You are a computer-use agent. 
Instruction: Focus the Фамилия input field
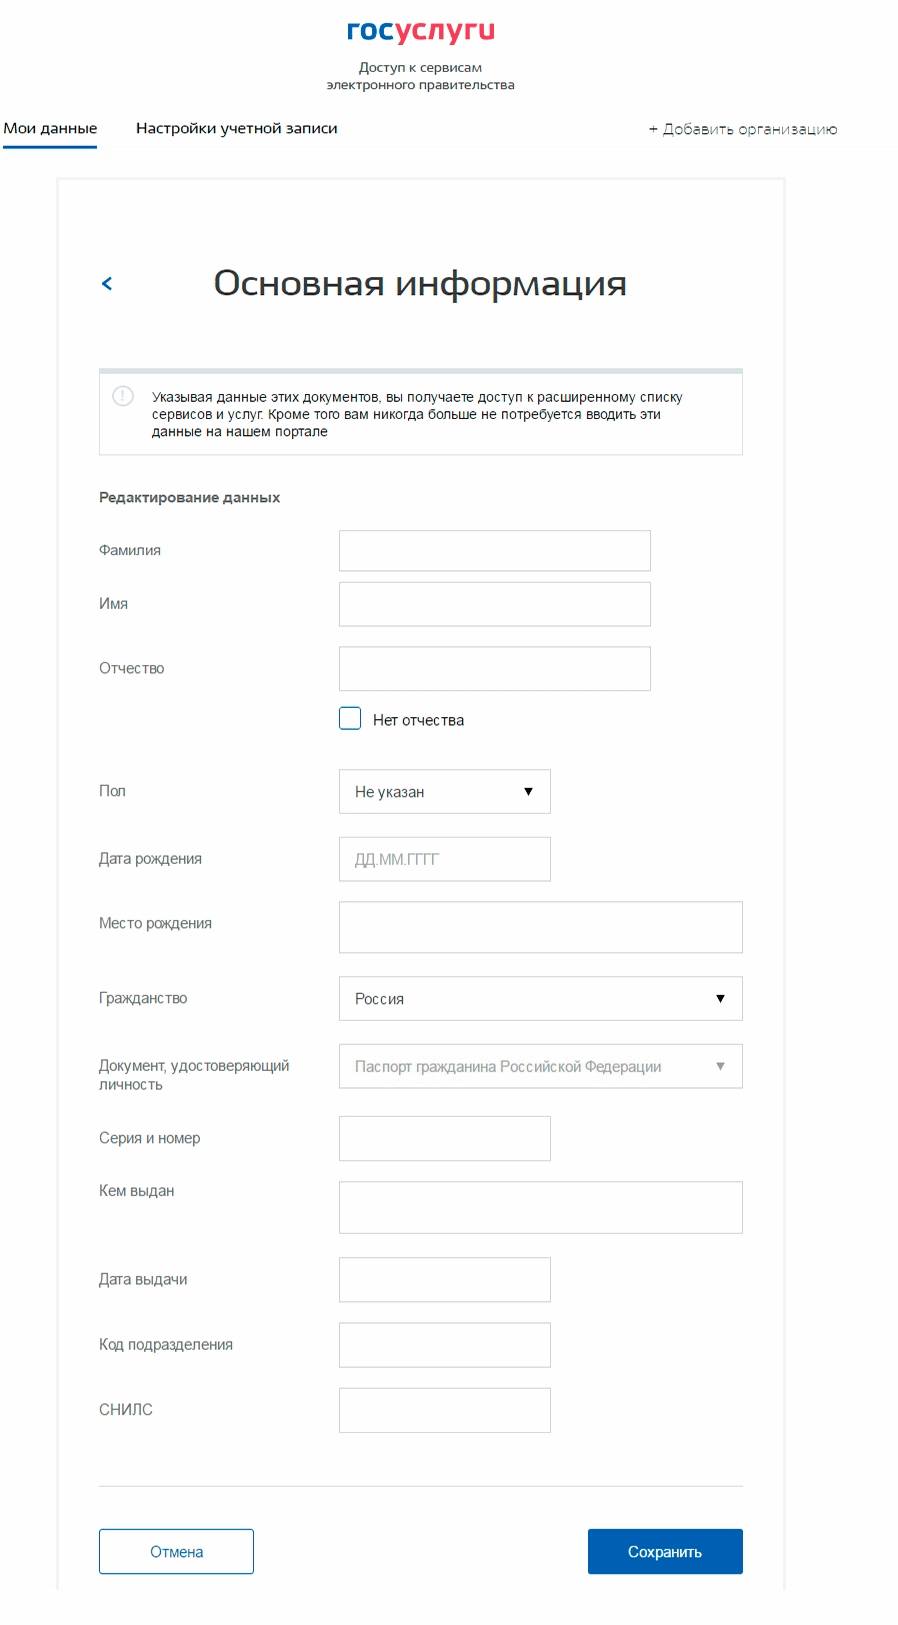click(495, 551)
